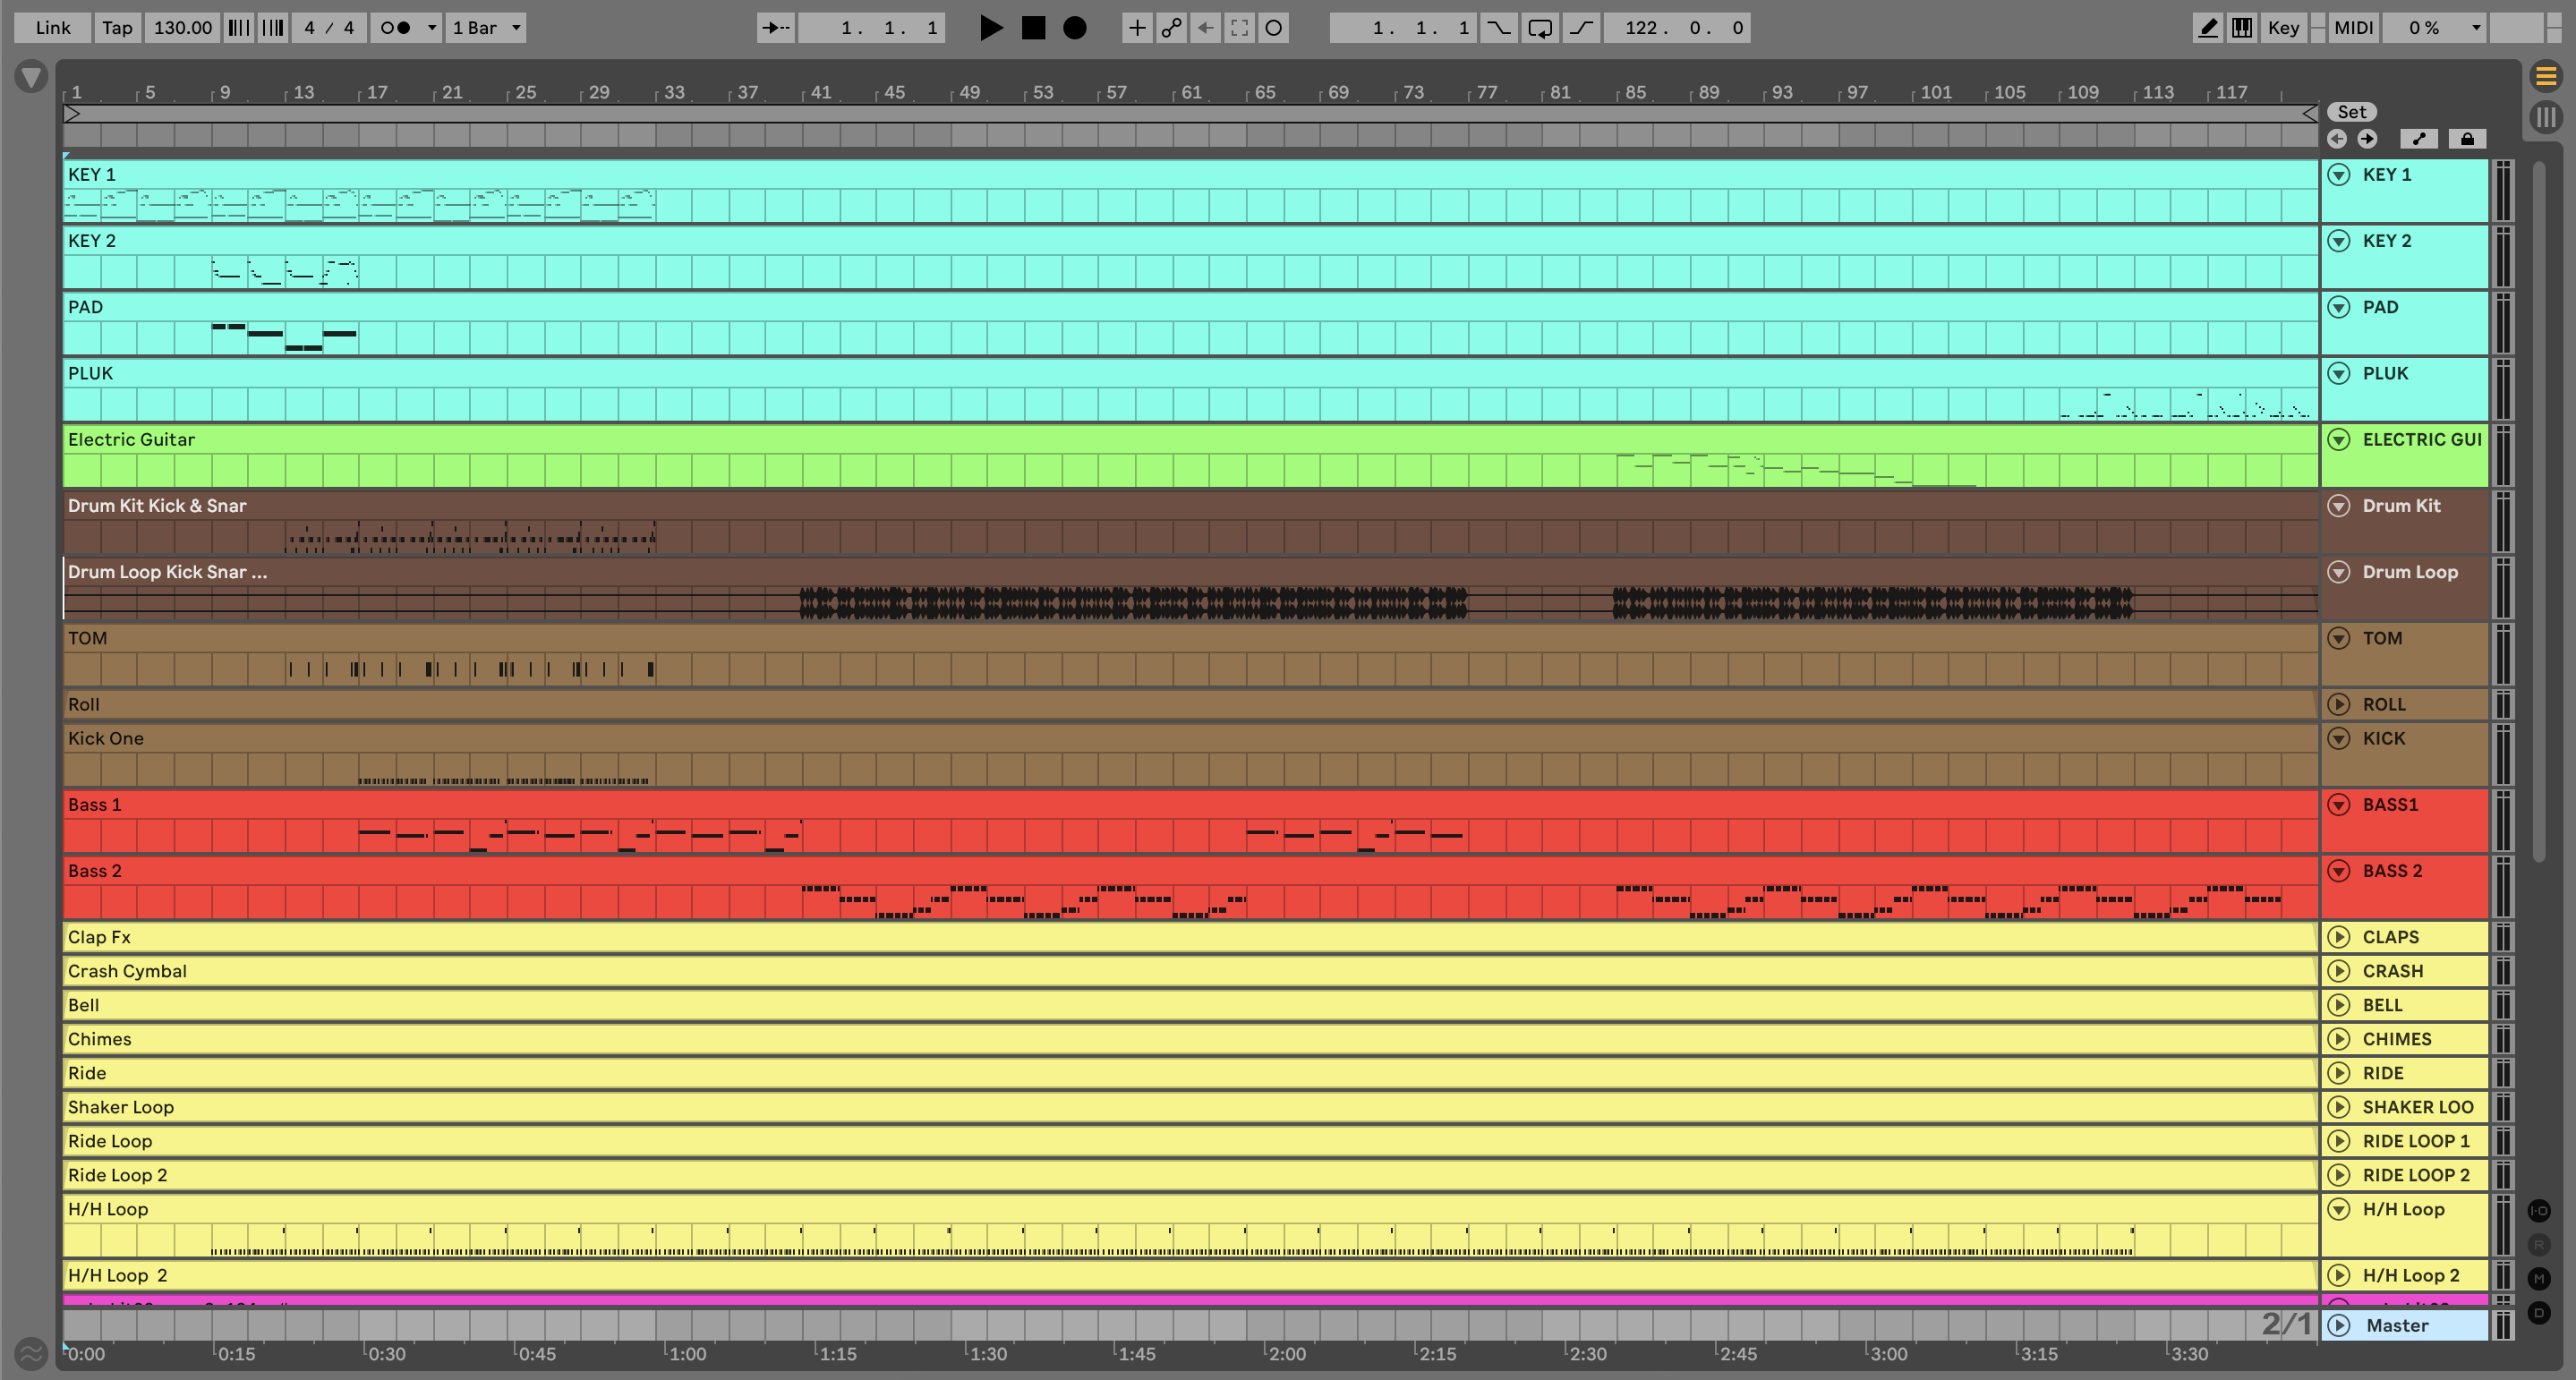
Task: Open the Key map mode
Action: (2283, 28)
